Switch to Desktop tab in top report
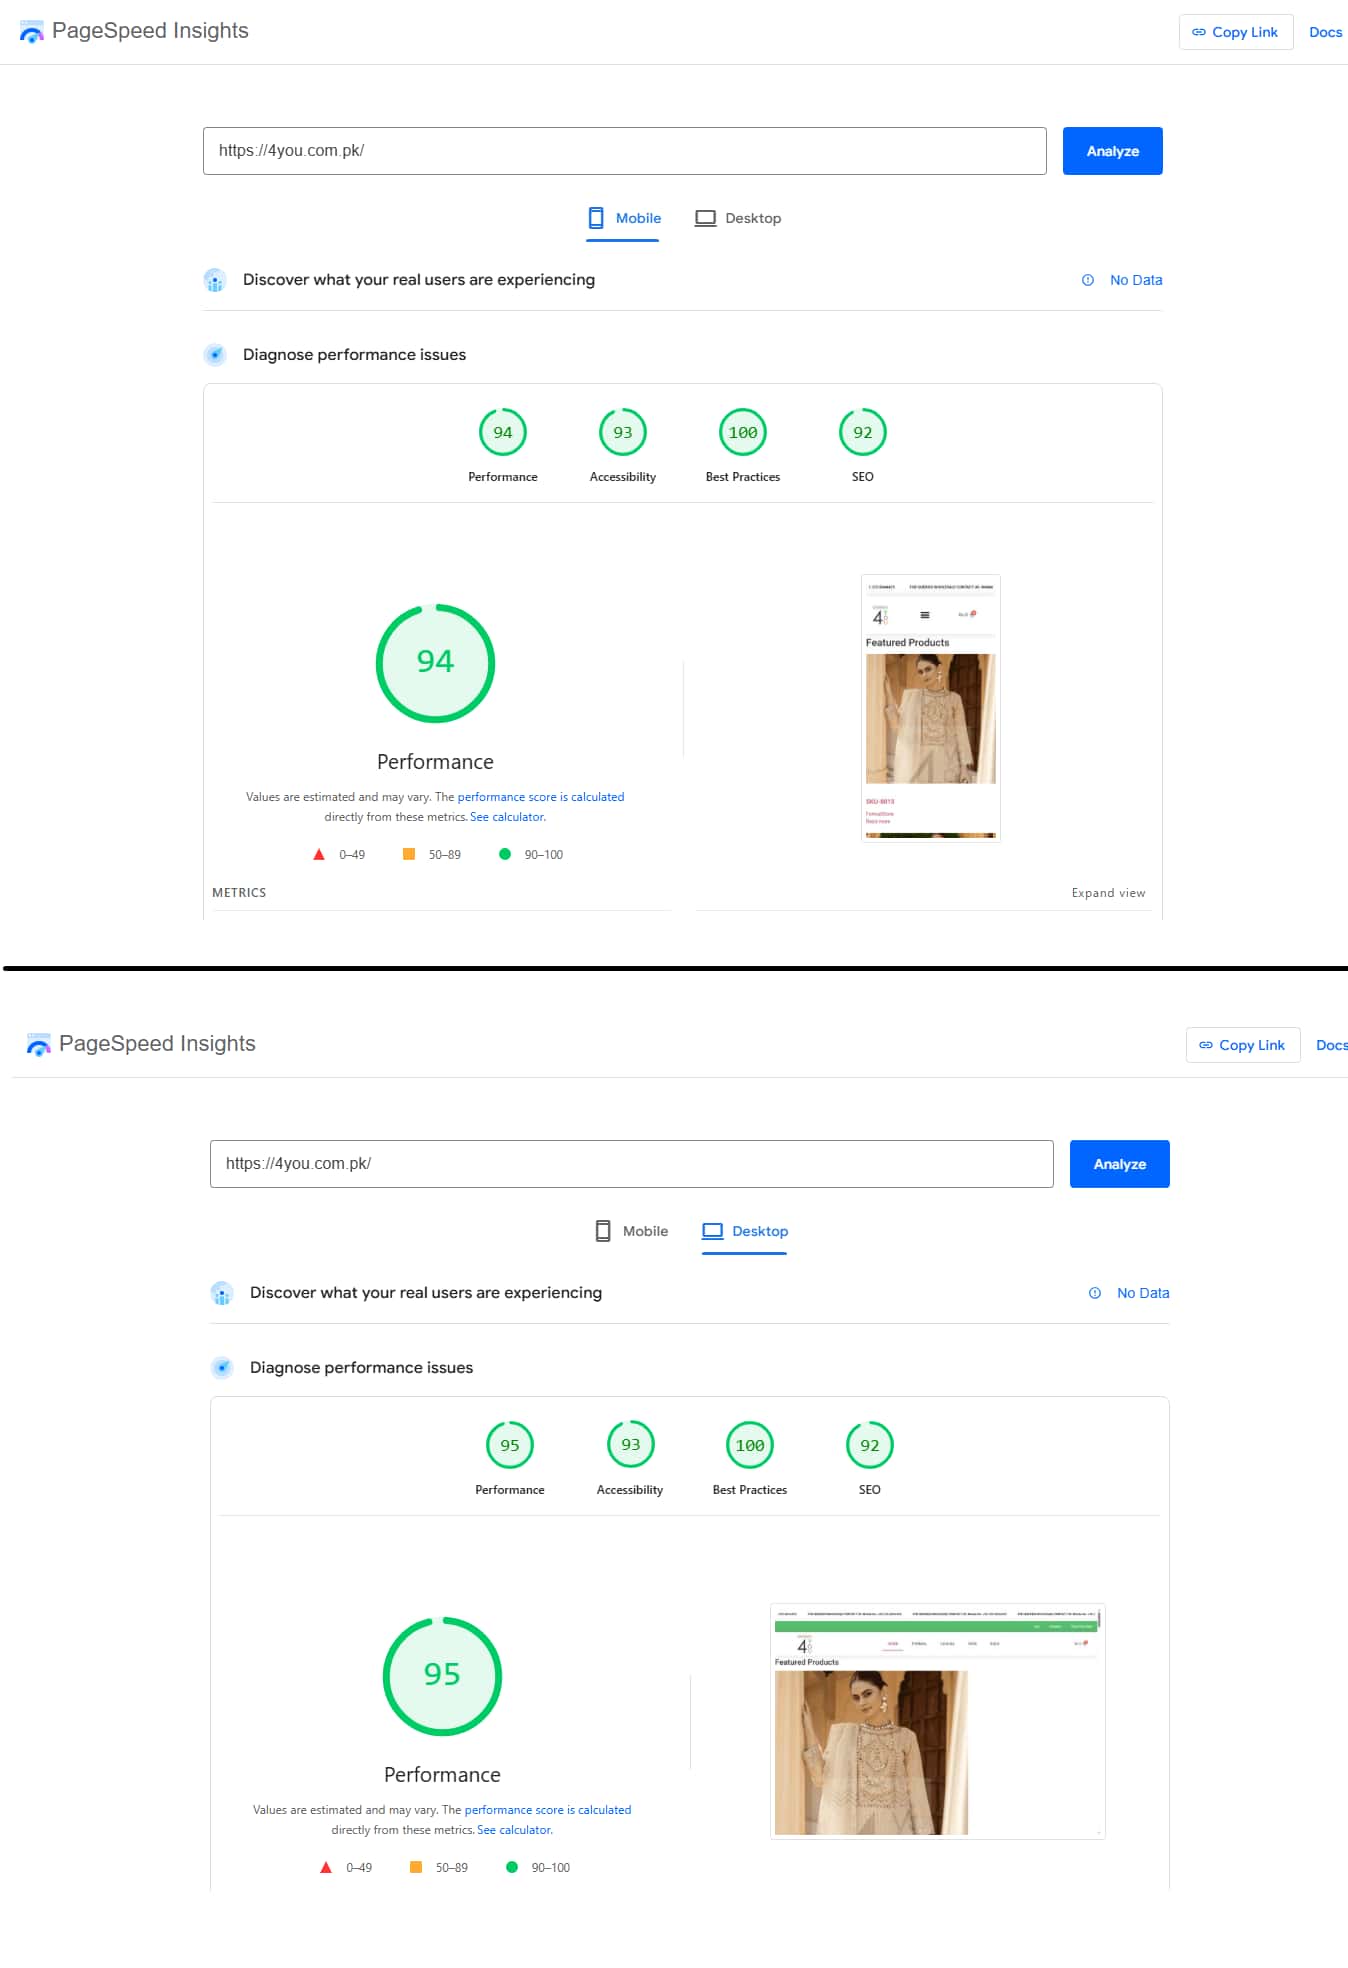1348x1968 pixels. (738, 218)
